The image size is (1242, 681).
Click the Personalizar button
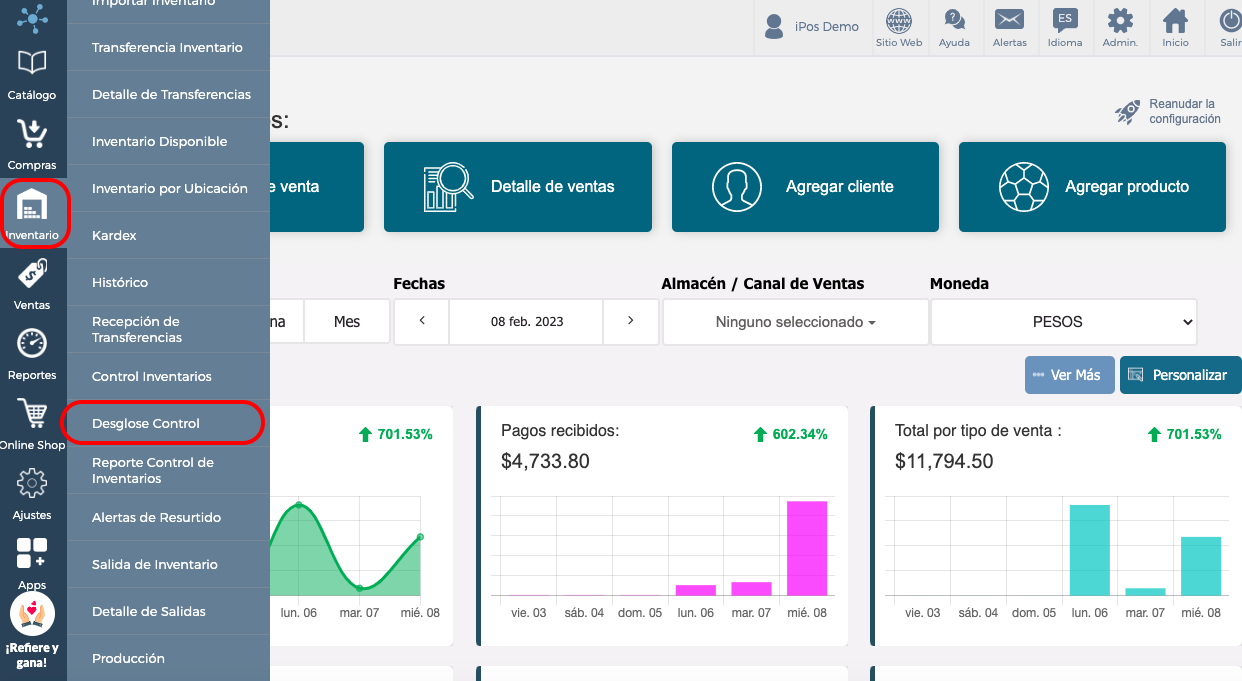click(x=1181, y=375)
